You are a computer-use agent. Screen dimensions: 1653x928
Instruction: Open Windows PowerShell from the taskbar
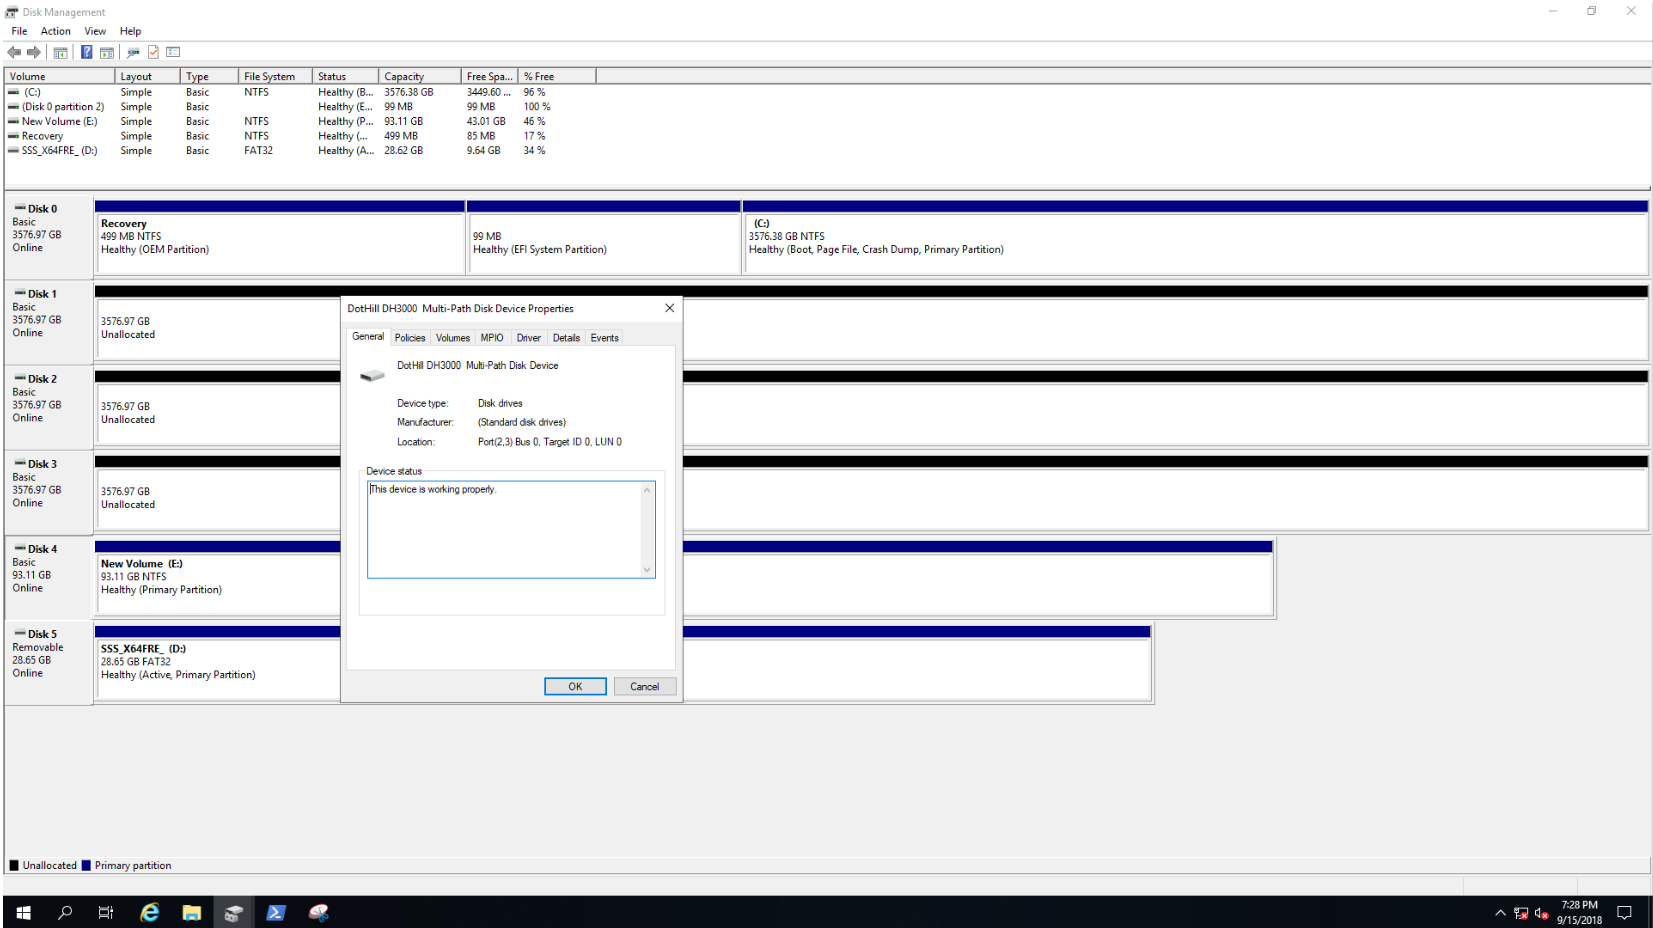(x=276, y=912)
